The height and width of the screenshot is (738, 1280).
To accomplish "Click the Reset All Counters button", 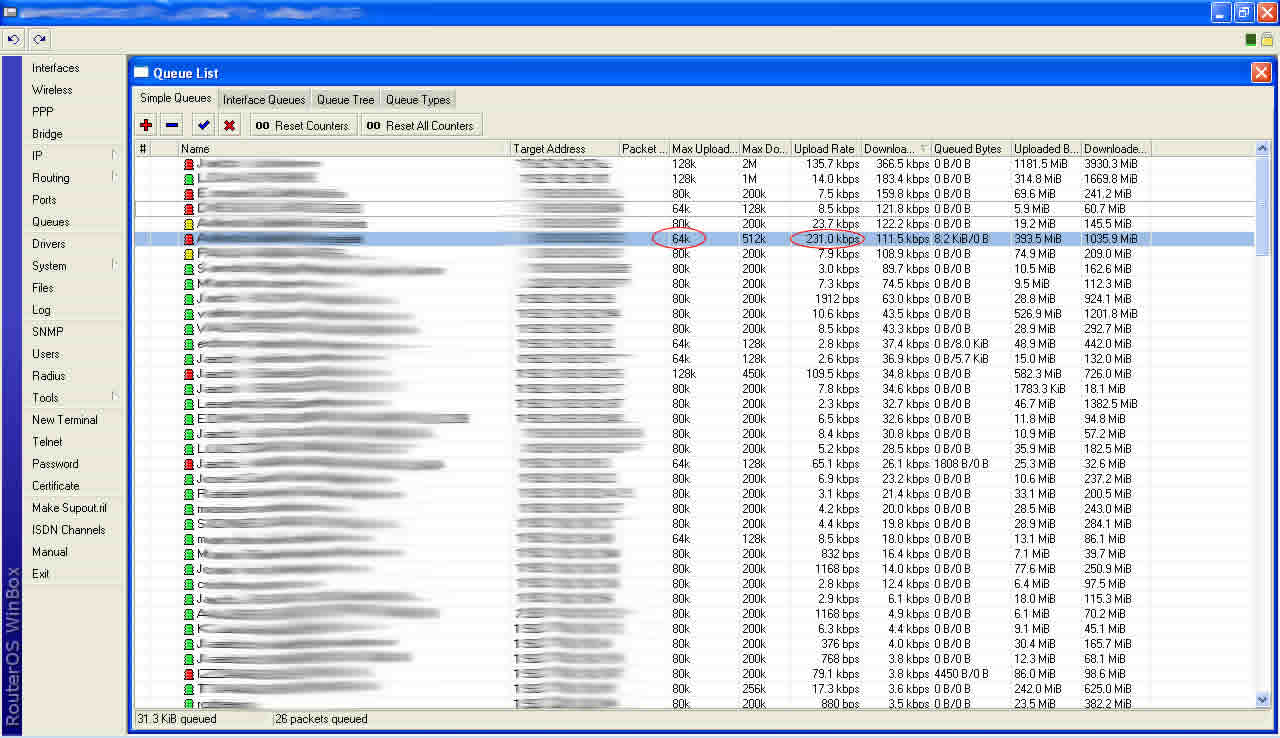I will [421, 125].
